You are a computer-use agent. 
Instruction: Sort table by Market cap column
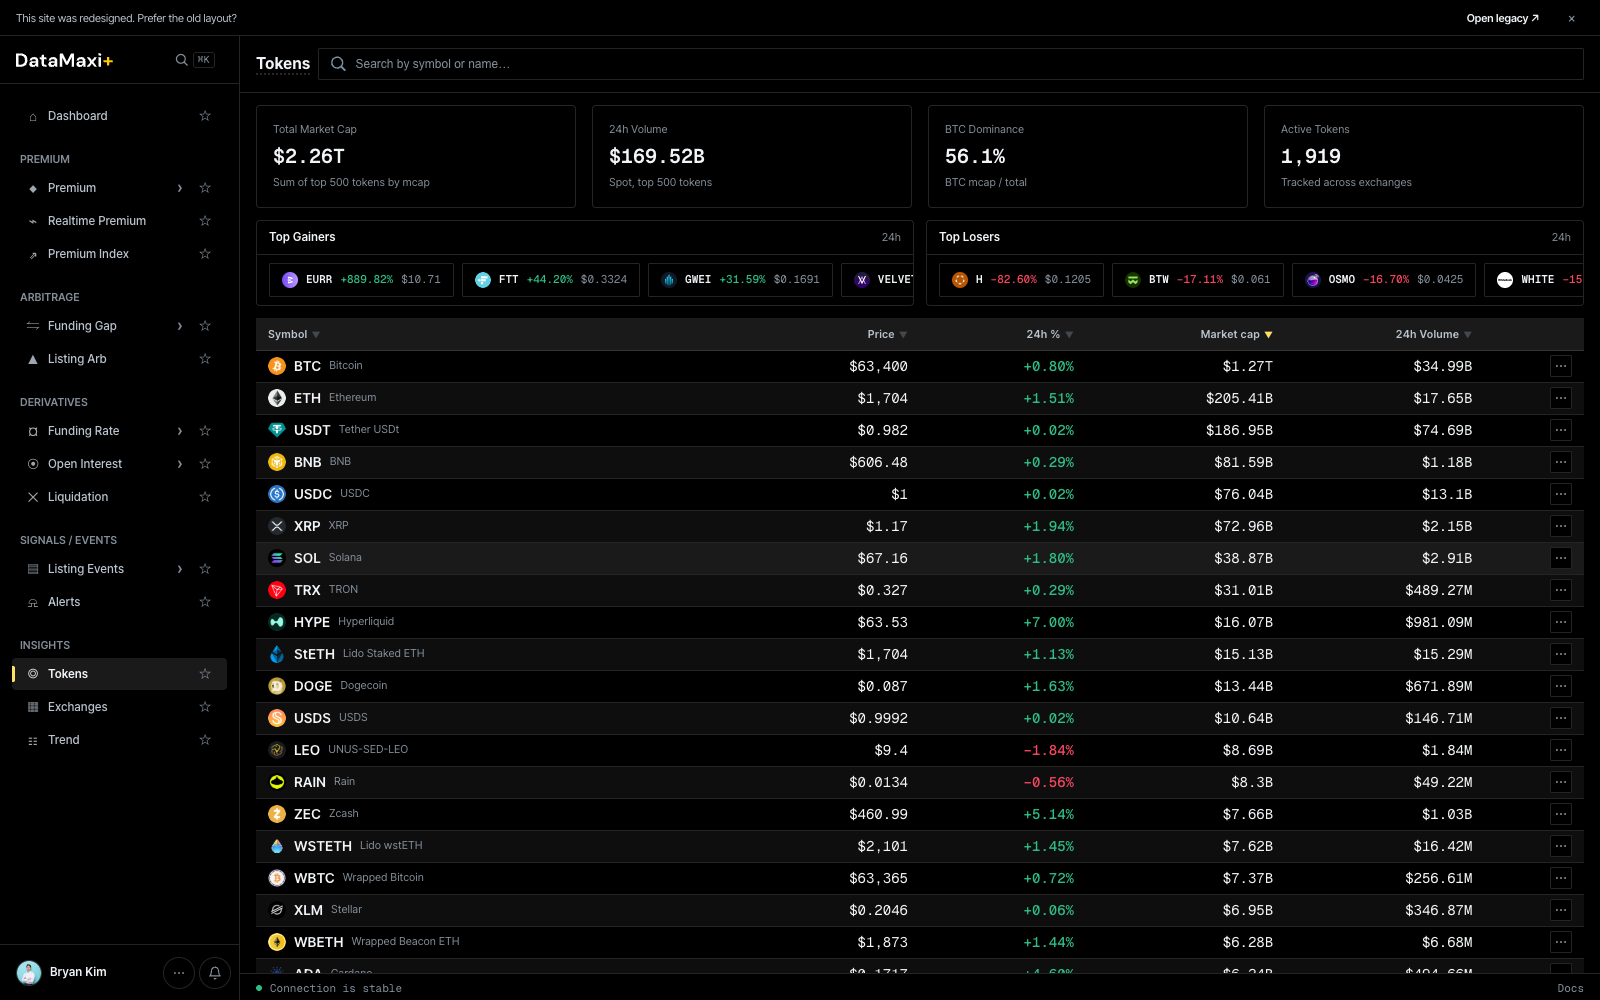[1236, 334]
